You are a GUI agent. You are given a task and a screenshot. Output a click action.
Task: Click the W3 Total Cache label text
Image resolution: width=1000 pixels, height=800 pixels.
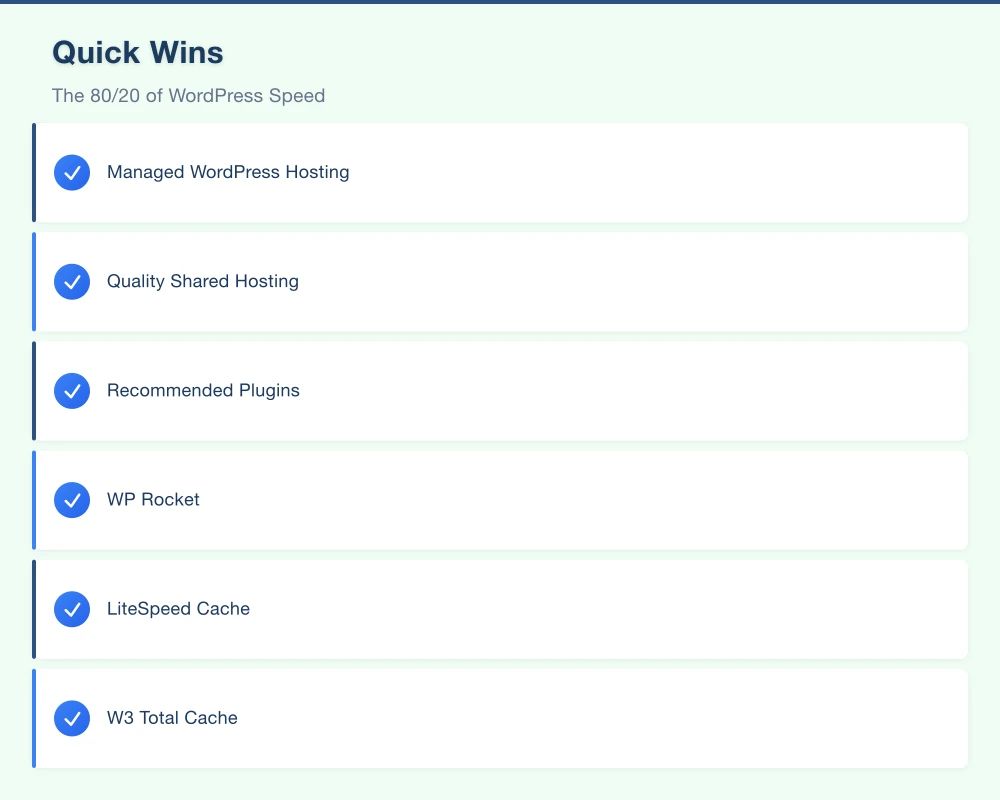click(x=172, y=718)
